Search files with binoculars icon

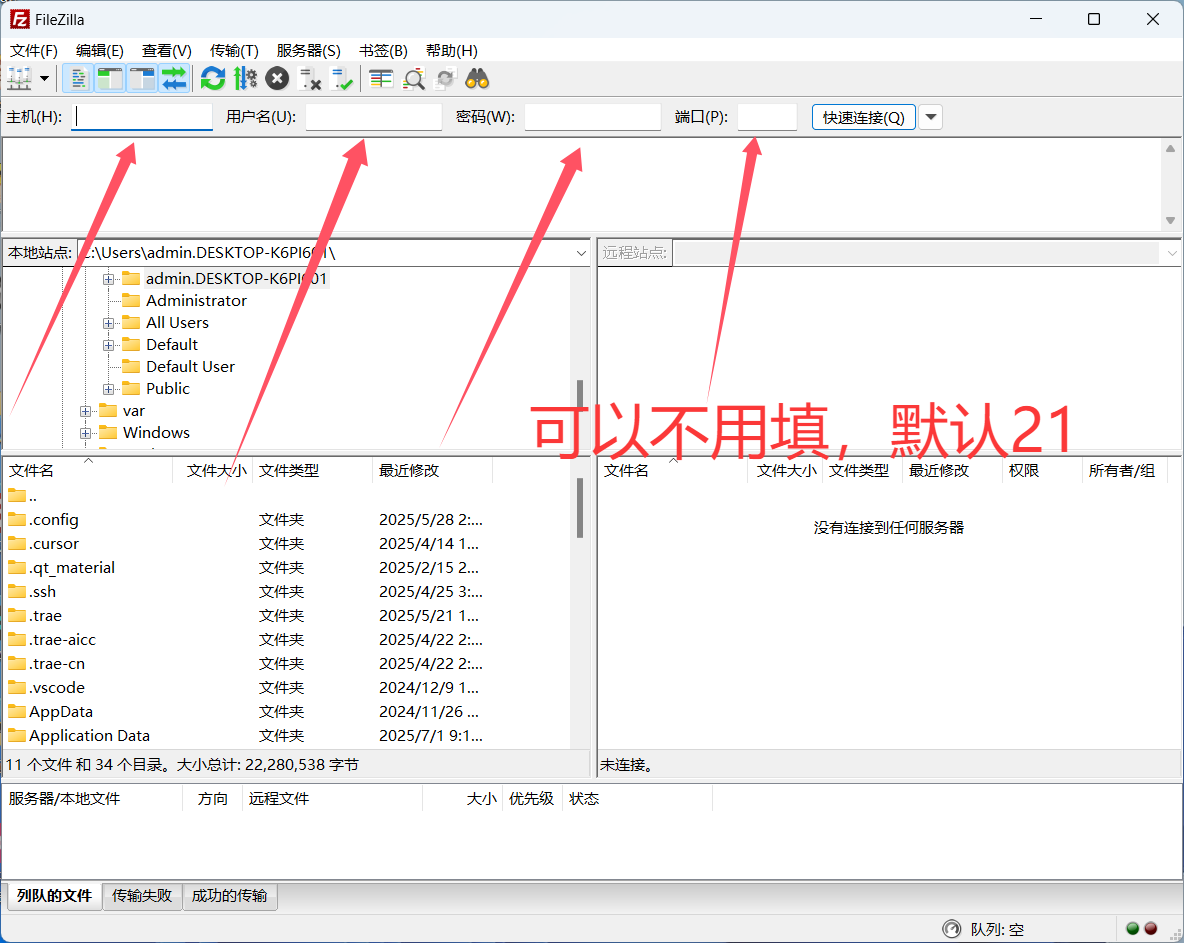click(477, 79)
